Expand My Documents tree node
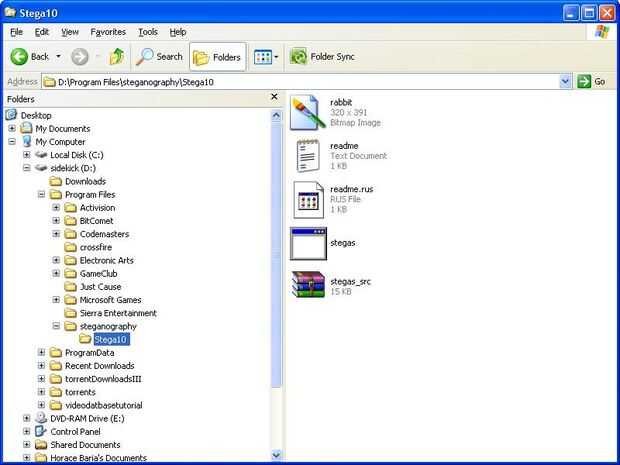This screenshot has height=465, width=620. (12, 129)
